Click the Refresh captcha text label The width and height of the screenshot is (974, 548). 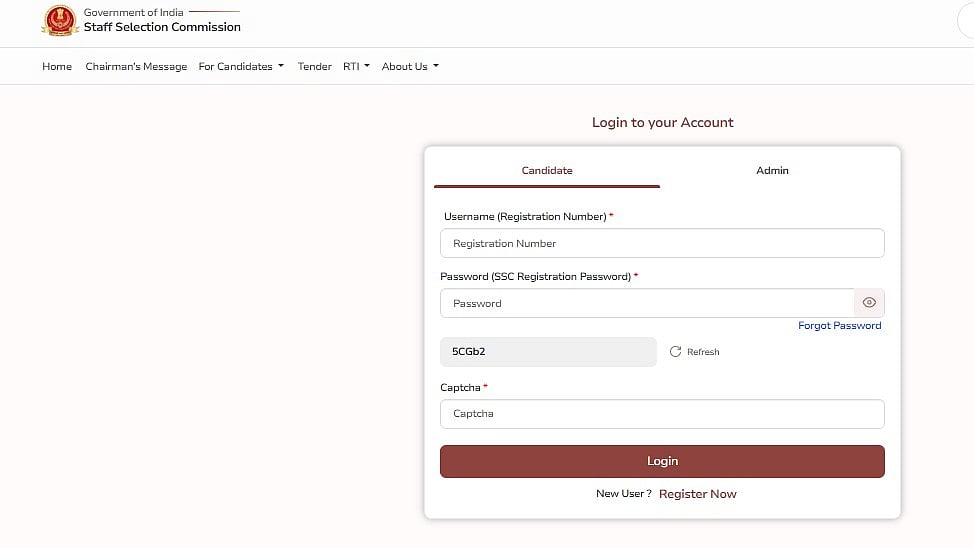click(x=703, y=352)
